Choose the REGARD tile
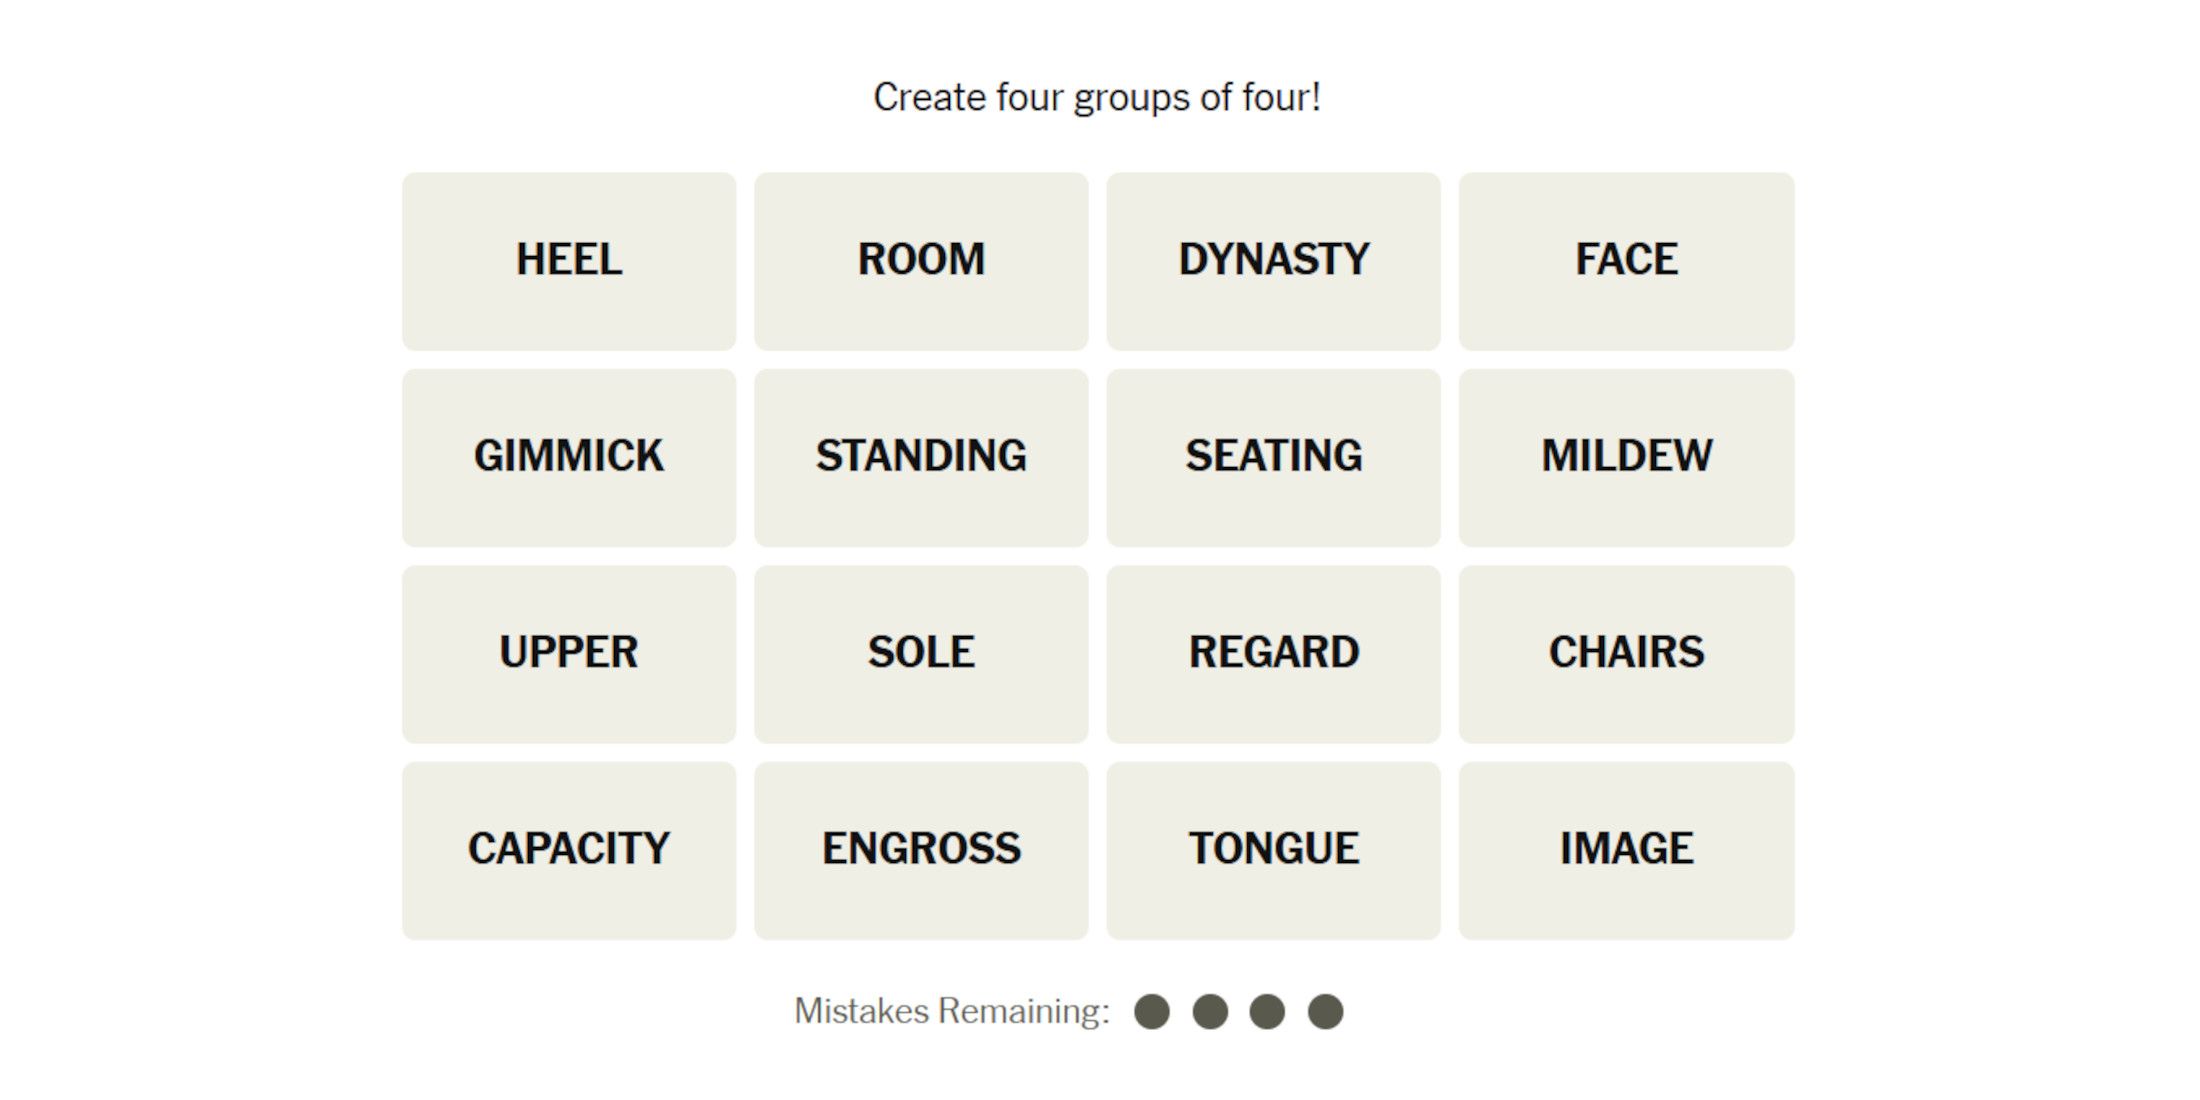The width and height of the screenshot is (2200, 1100). (x=1273, y=653)
